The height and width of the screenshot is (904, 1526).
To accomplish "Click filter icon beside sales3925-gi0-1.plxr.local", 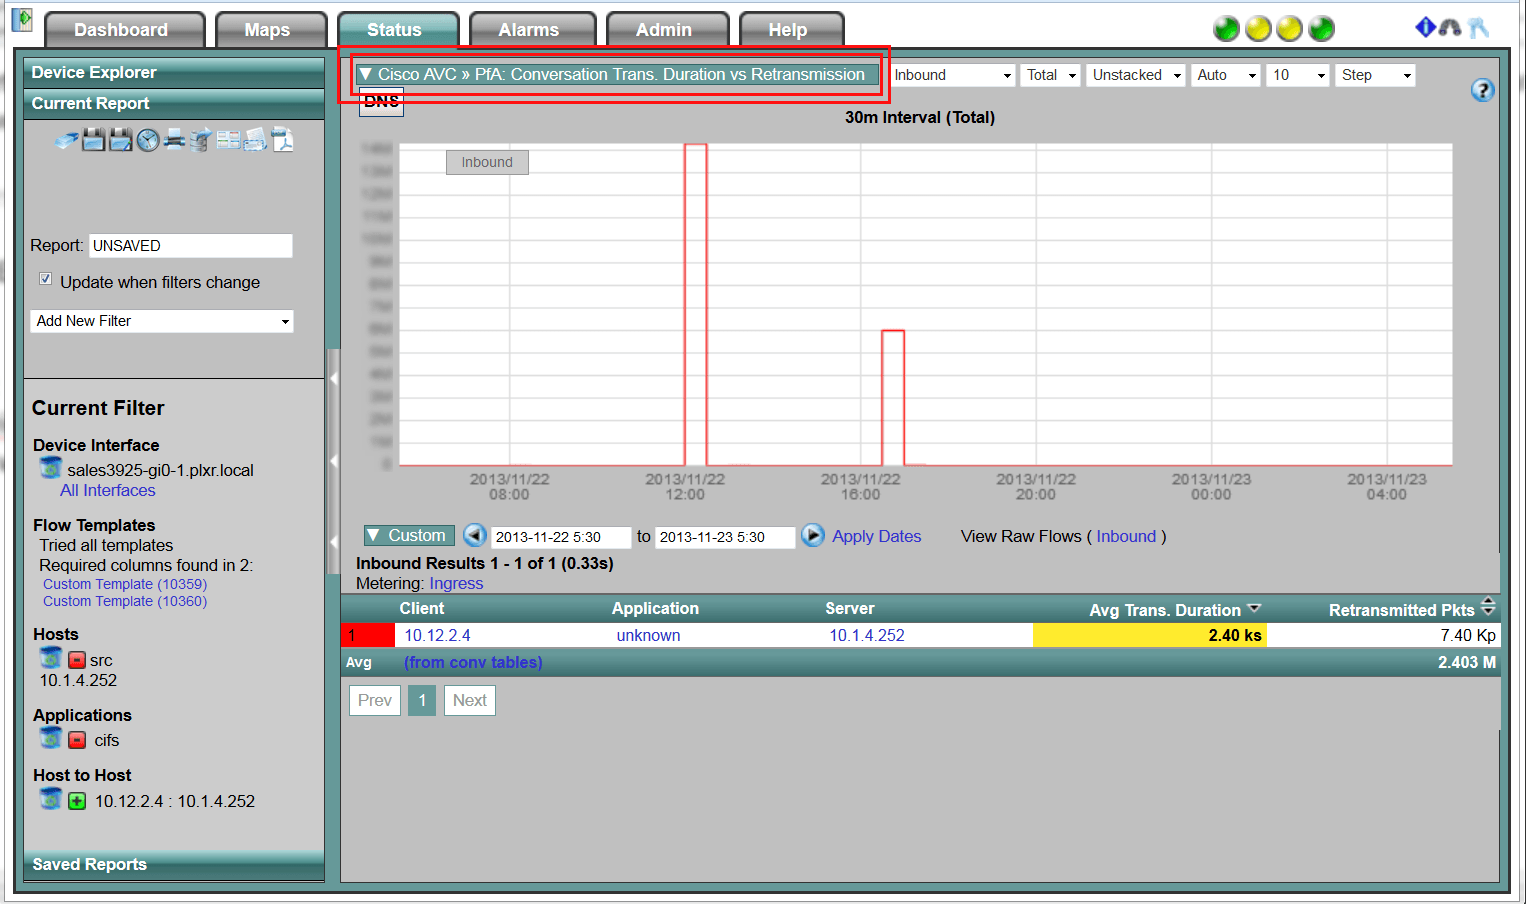I will (51, 468).
